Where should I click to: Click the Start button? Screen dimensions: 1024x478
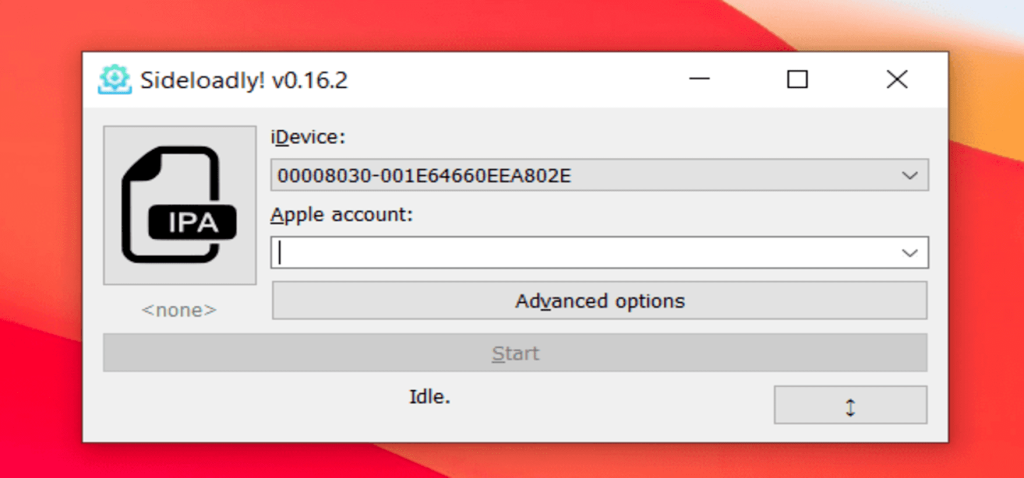[515, 353]
